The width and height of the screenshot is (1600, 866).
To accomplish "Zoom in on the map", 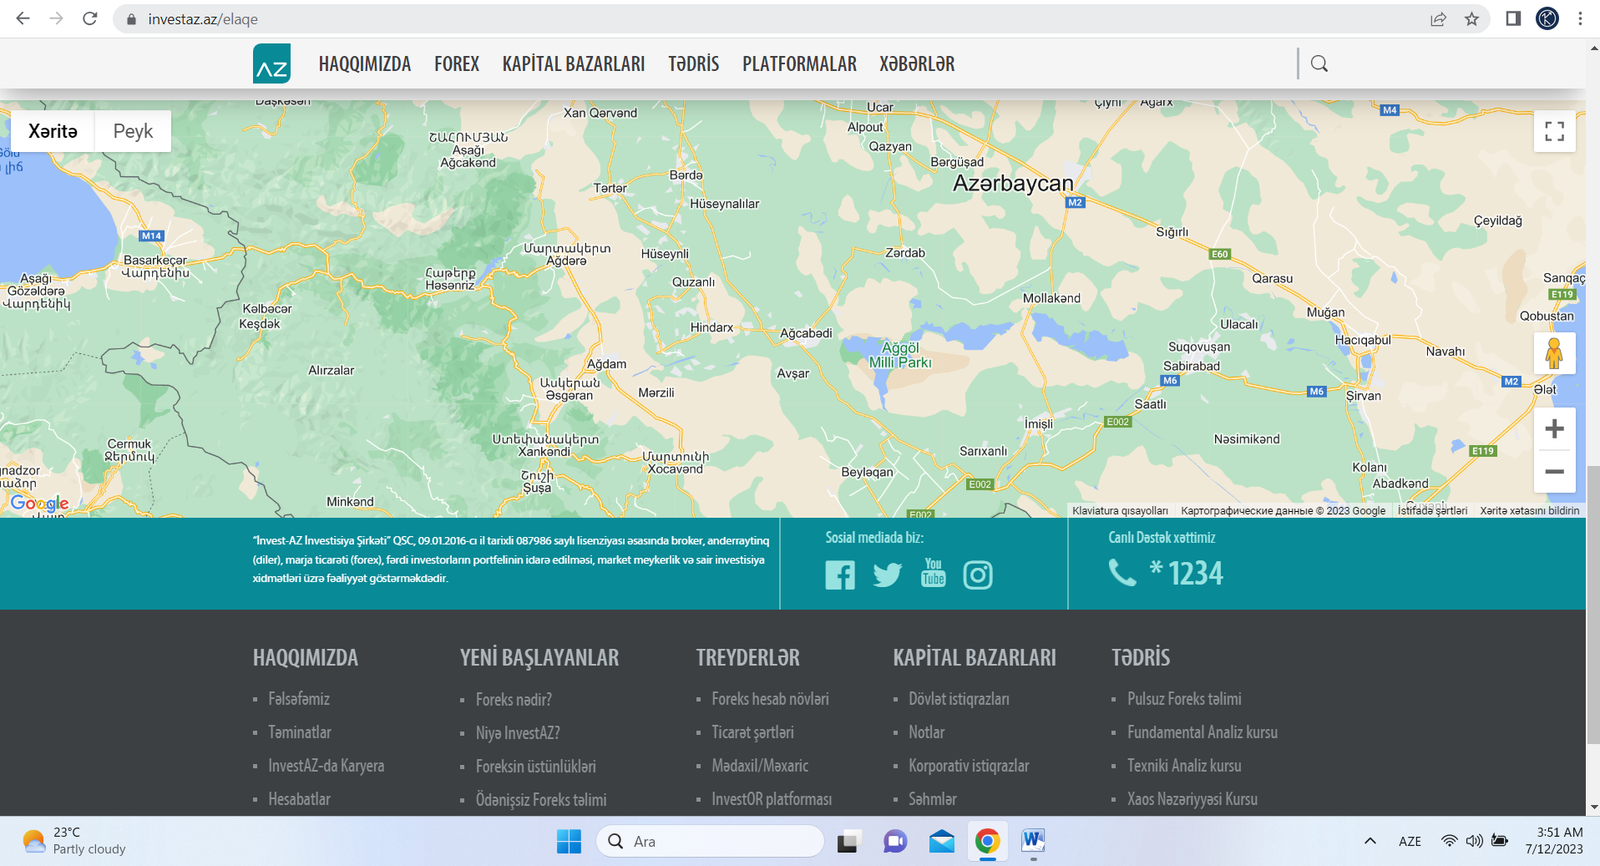I will pyautogui.click(x=1554, y=429).
